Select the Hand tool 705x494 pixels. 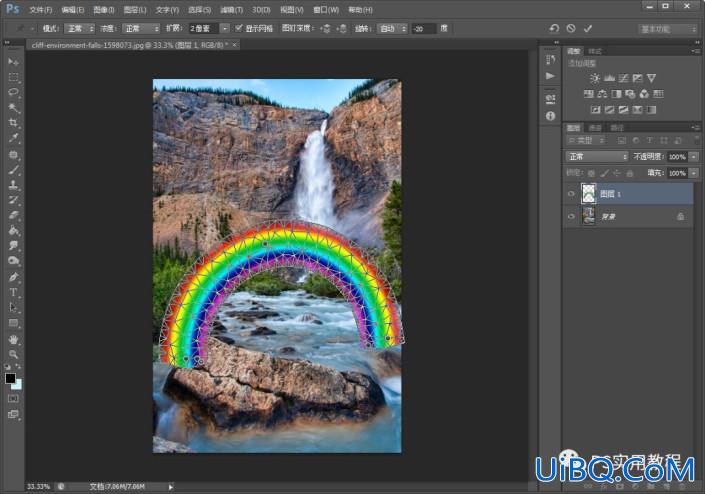(x=13, y=339)
